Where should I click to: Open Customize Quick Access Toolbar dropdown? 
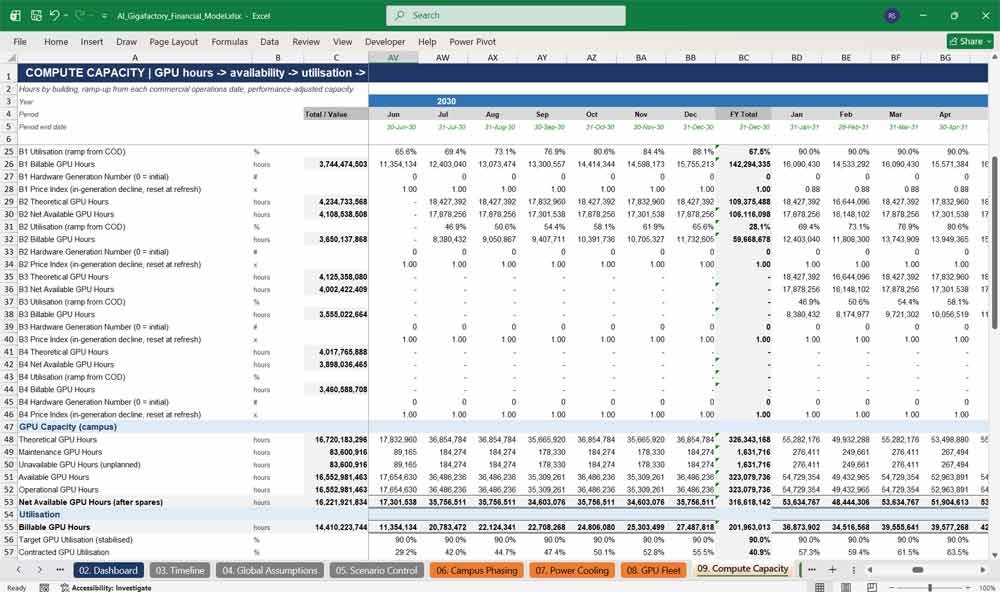coord(104,16)
